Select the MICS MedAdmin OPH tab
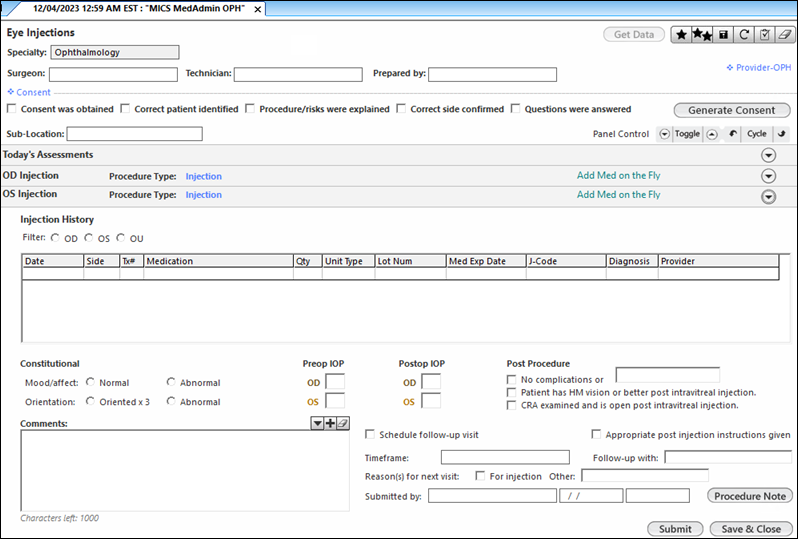 [138, 9]
